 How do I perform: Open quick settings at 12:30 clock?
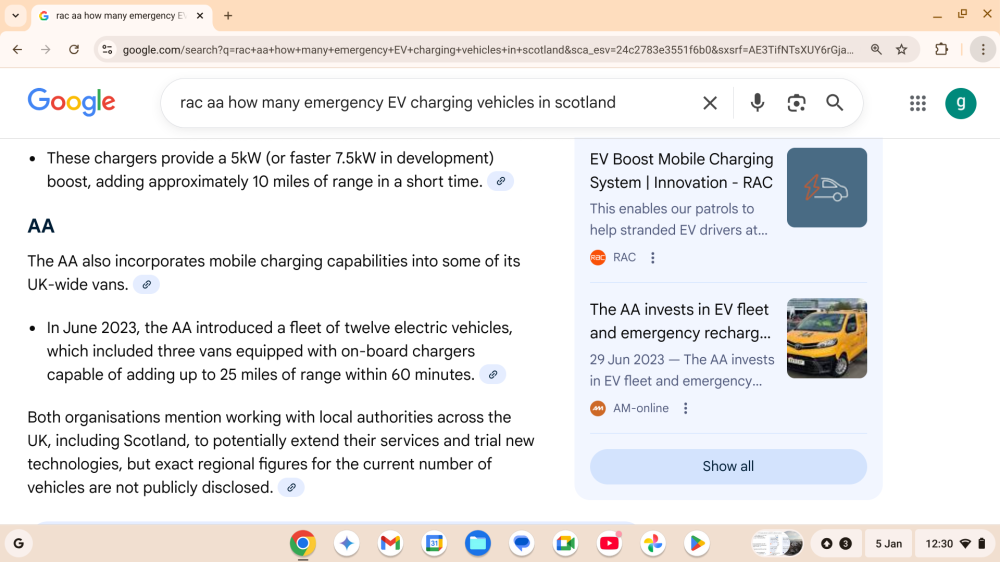coord(955,544)
